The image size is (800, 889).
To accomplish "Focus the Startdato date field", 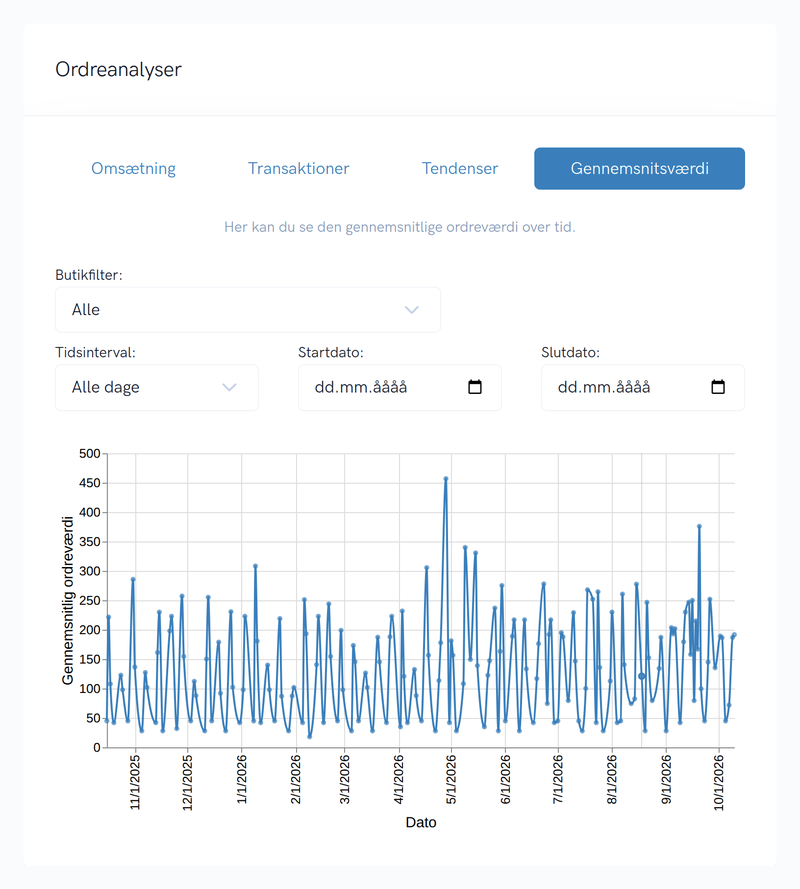I will (400, 387).
